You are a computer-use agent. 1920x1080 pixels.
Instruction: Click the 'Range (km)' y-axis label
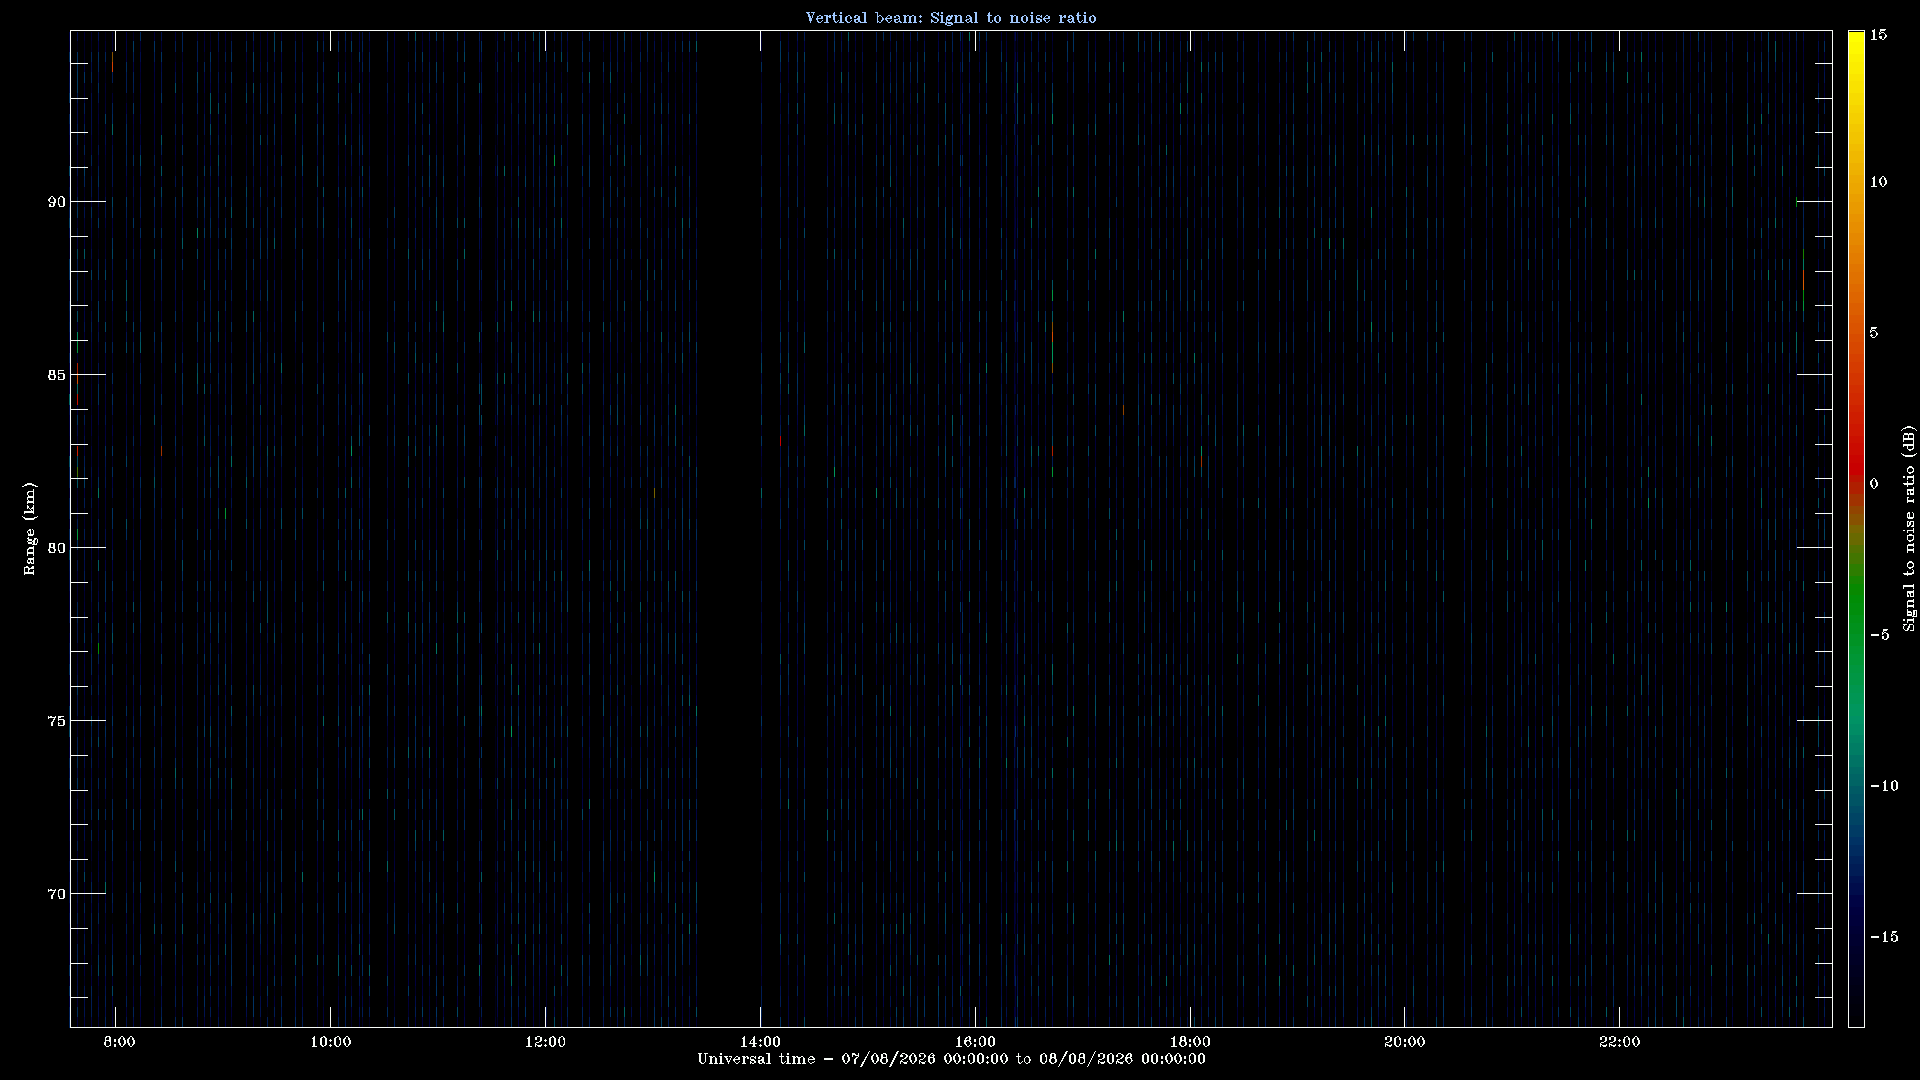[x=30, y=529]
